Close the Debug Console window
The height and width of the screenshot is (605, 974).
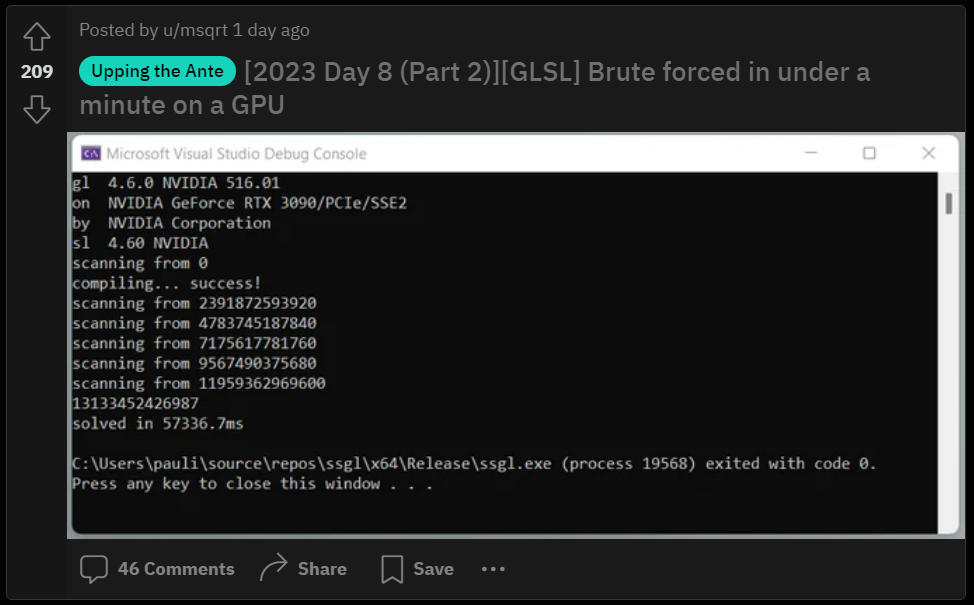pos(928,153)
